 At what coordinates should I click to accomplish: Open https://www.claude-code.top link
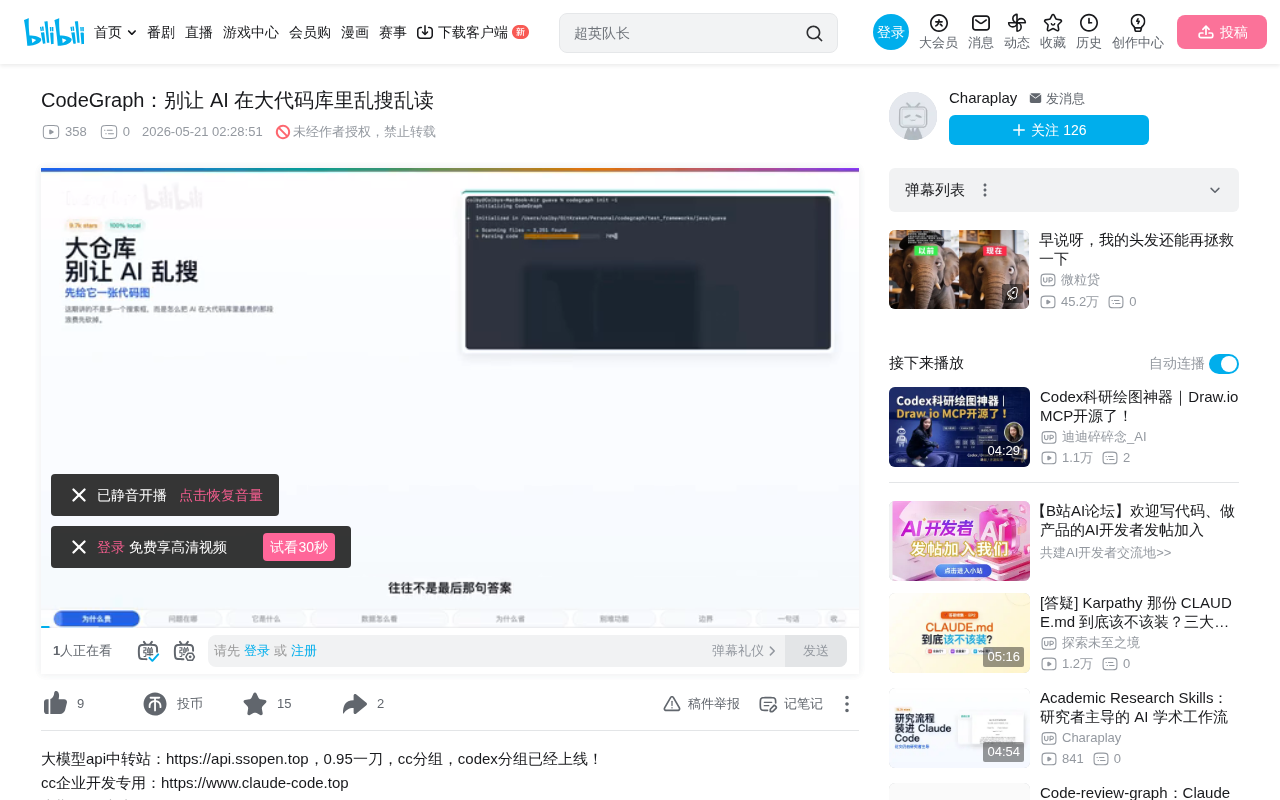(x=255, y=783)
